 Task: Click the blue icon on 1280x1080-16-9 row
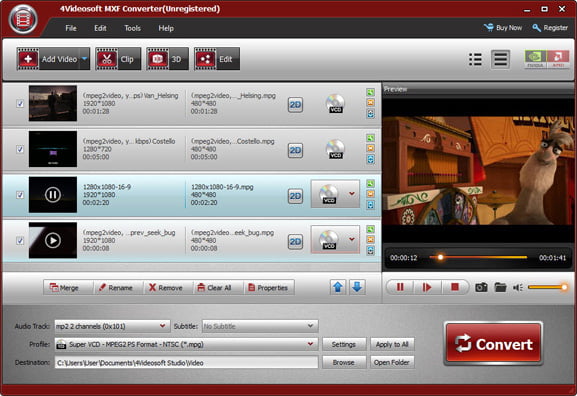371,205
